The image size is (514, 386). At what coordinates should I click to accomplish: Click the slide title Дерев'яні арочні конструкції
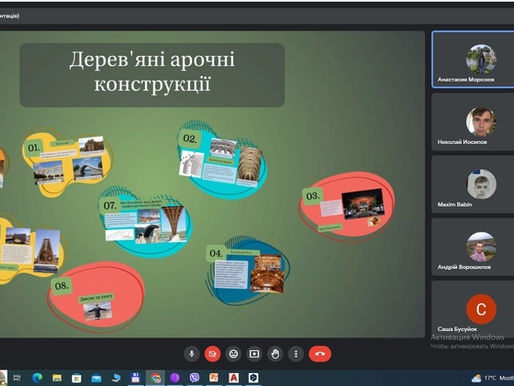tap(152, 71)
